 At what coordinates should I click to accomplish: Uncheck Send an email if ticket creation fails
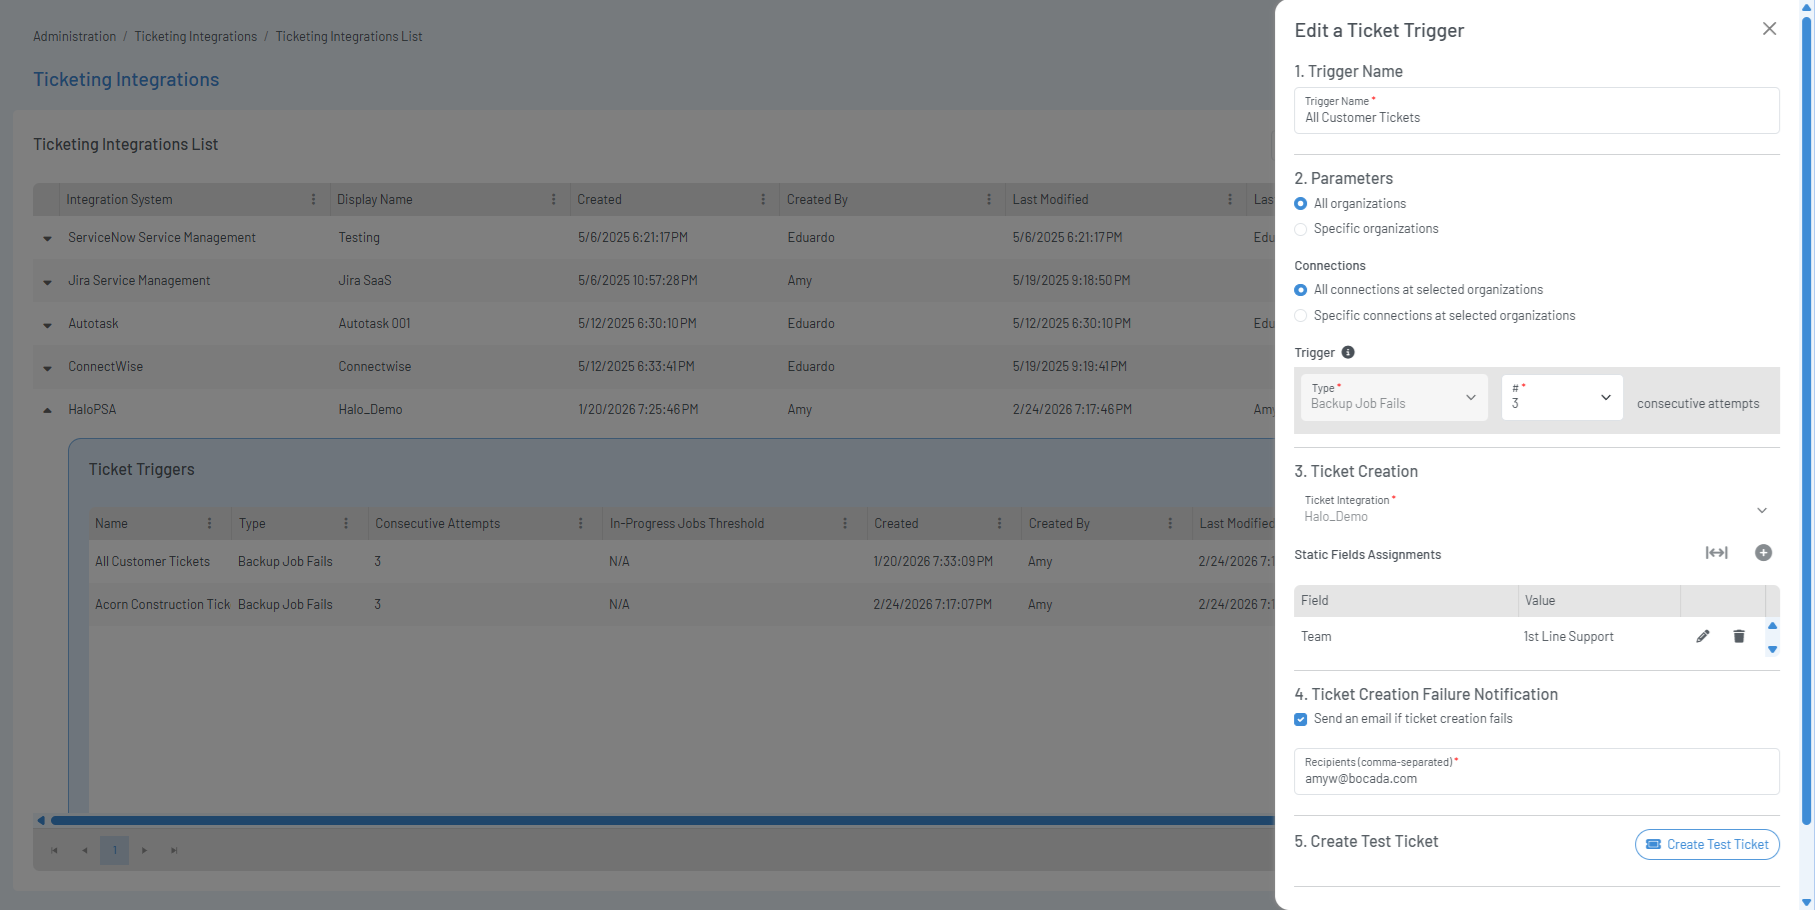pos(1301,719)
